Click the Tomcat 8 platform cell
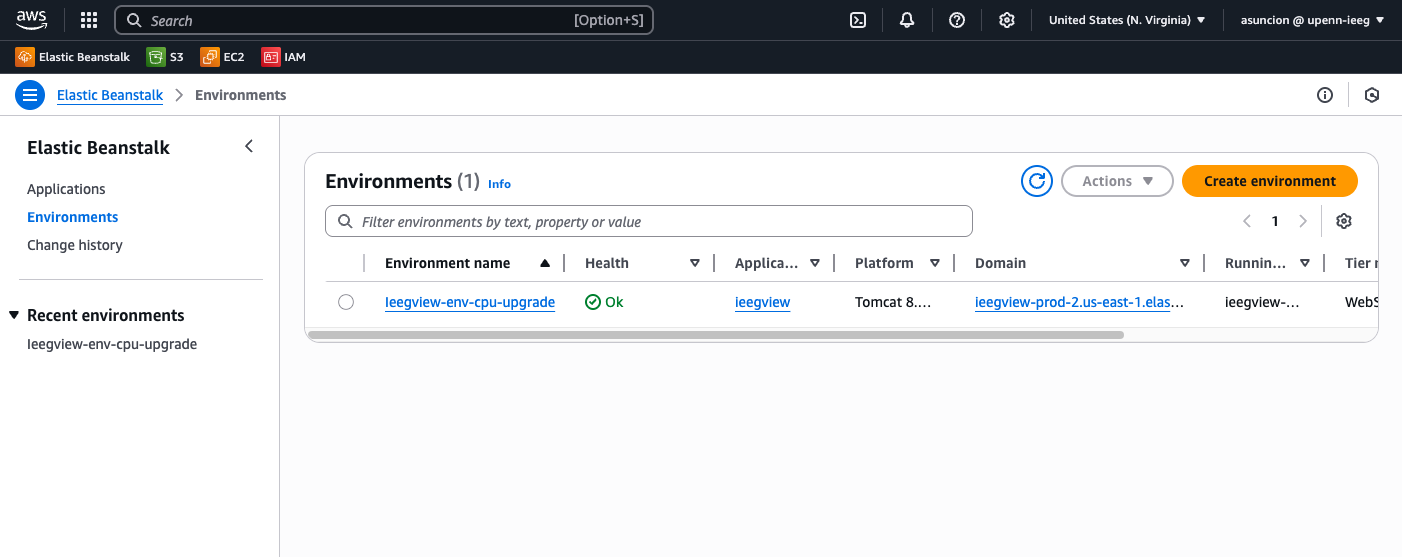This screenshot has width=1402, height=557. click(x=893, y=302)
